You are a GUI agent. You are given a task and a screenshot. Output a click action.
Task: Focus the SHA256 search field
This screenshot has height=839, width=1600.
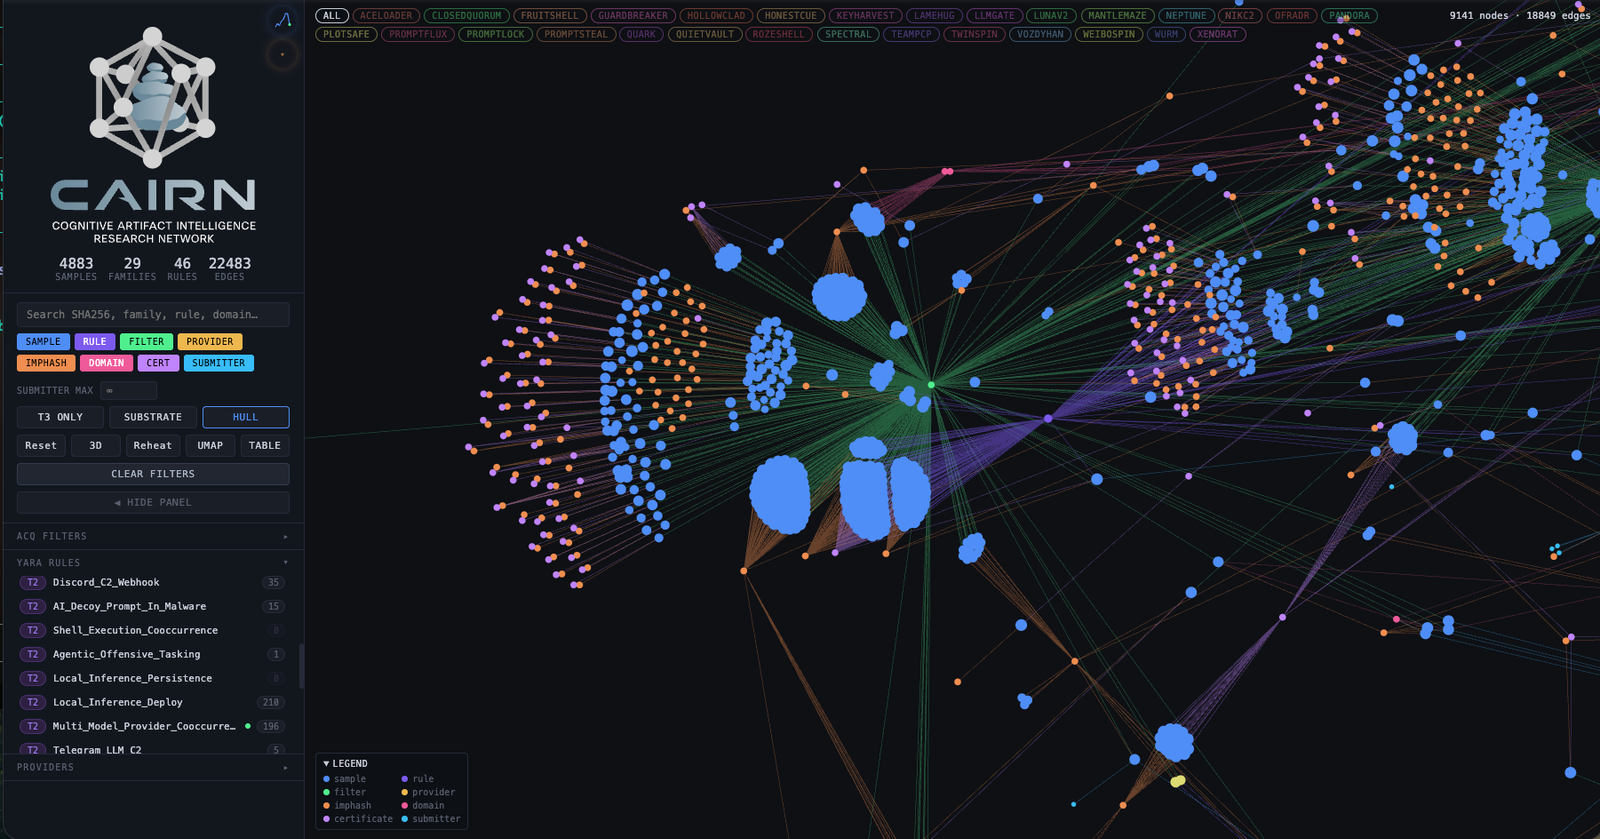[153, 314]
